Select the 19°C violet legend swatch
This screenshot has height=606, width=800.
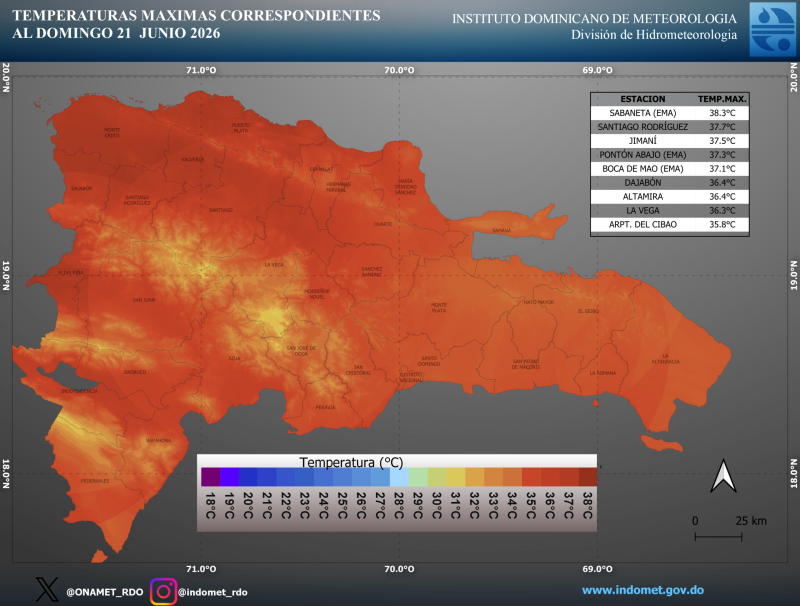click(229, 477)
